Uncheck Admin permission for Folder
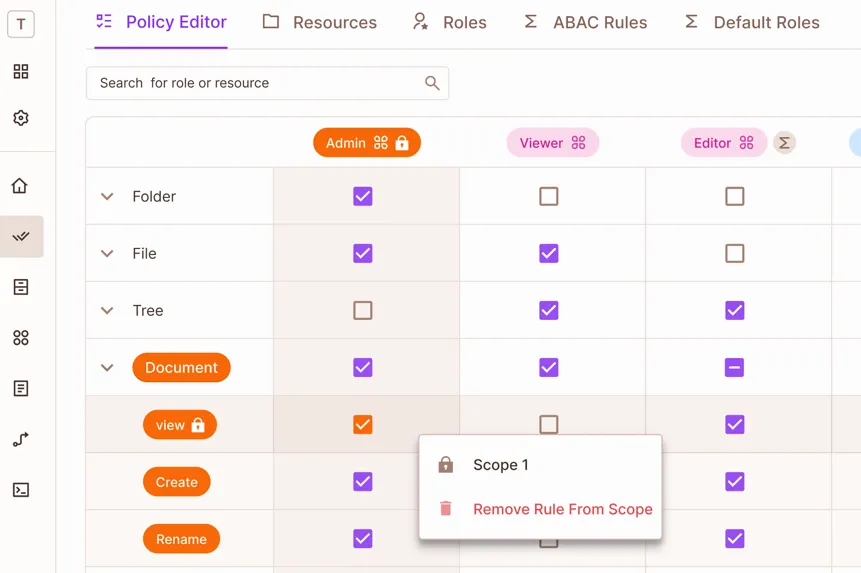Viewport: 861px width, 573px height. [363, 197]
